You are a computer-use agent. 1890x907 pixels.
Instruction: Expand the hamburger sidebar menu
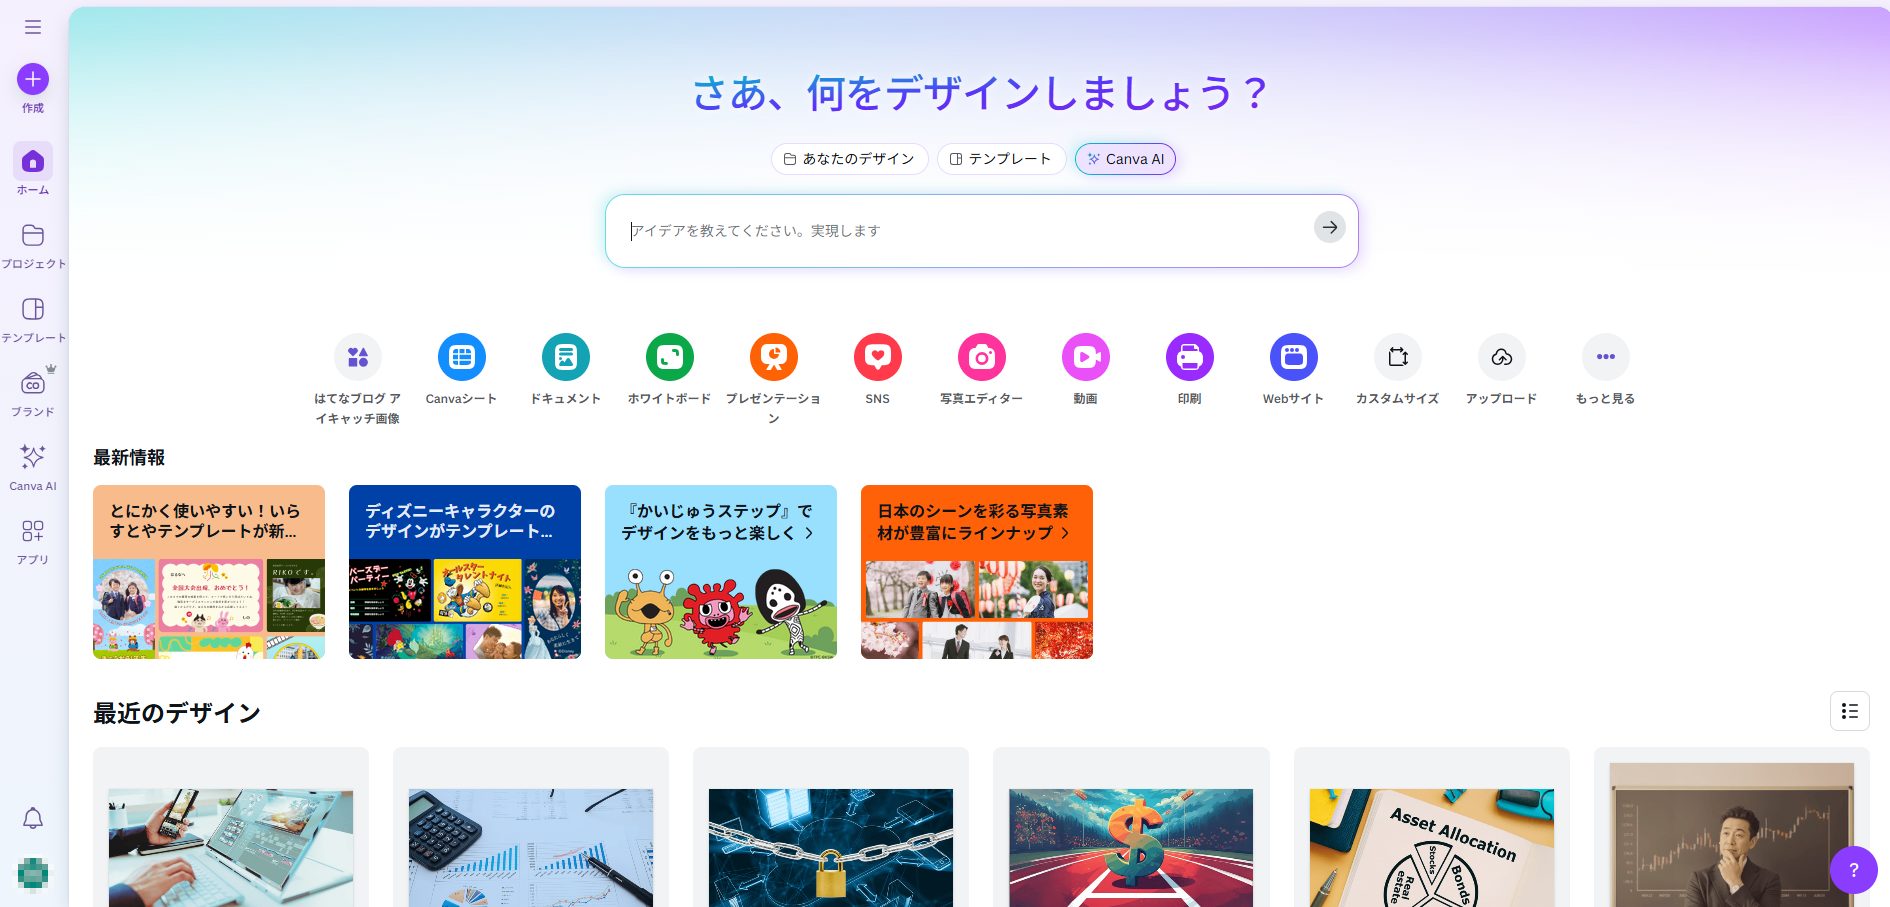tap(33, 27)
